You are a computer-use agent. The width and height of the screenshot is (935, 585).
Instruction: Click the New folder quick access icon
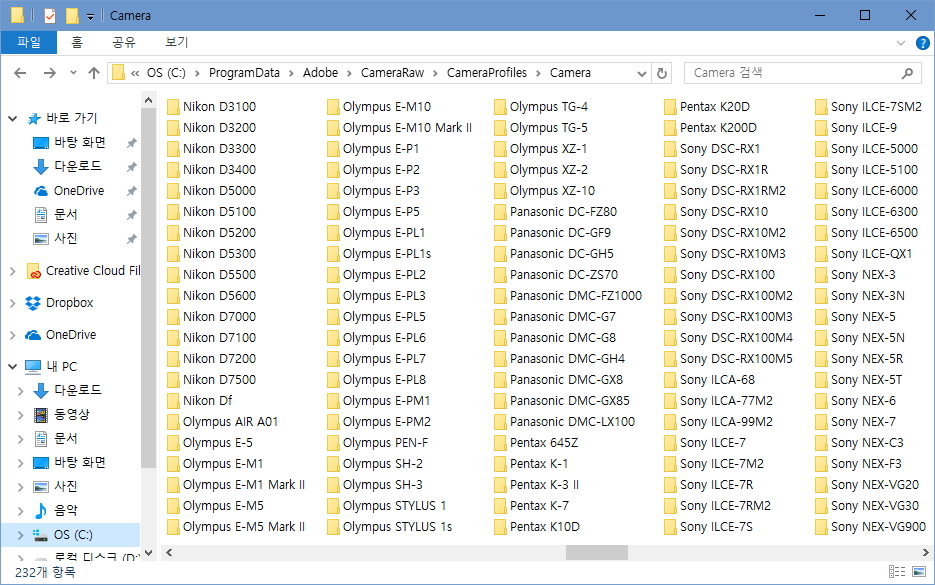pos(72,16)
